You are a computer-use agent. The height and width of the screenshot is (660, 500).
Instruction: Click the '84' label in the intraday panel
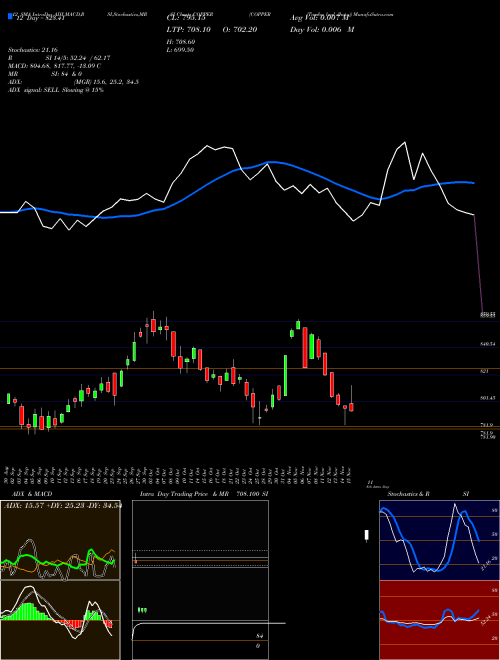coord(259,636)
